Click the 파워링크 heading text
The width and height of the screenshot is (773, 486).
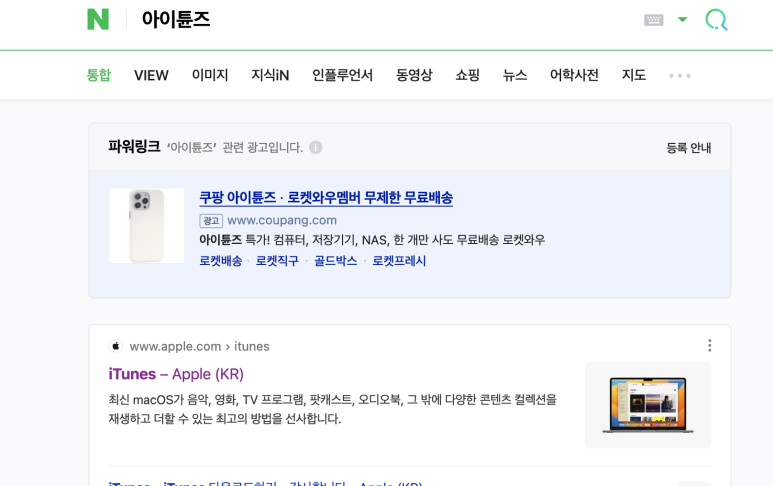pos(134,147)
